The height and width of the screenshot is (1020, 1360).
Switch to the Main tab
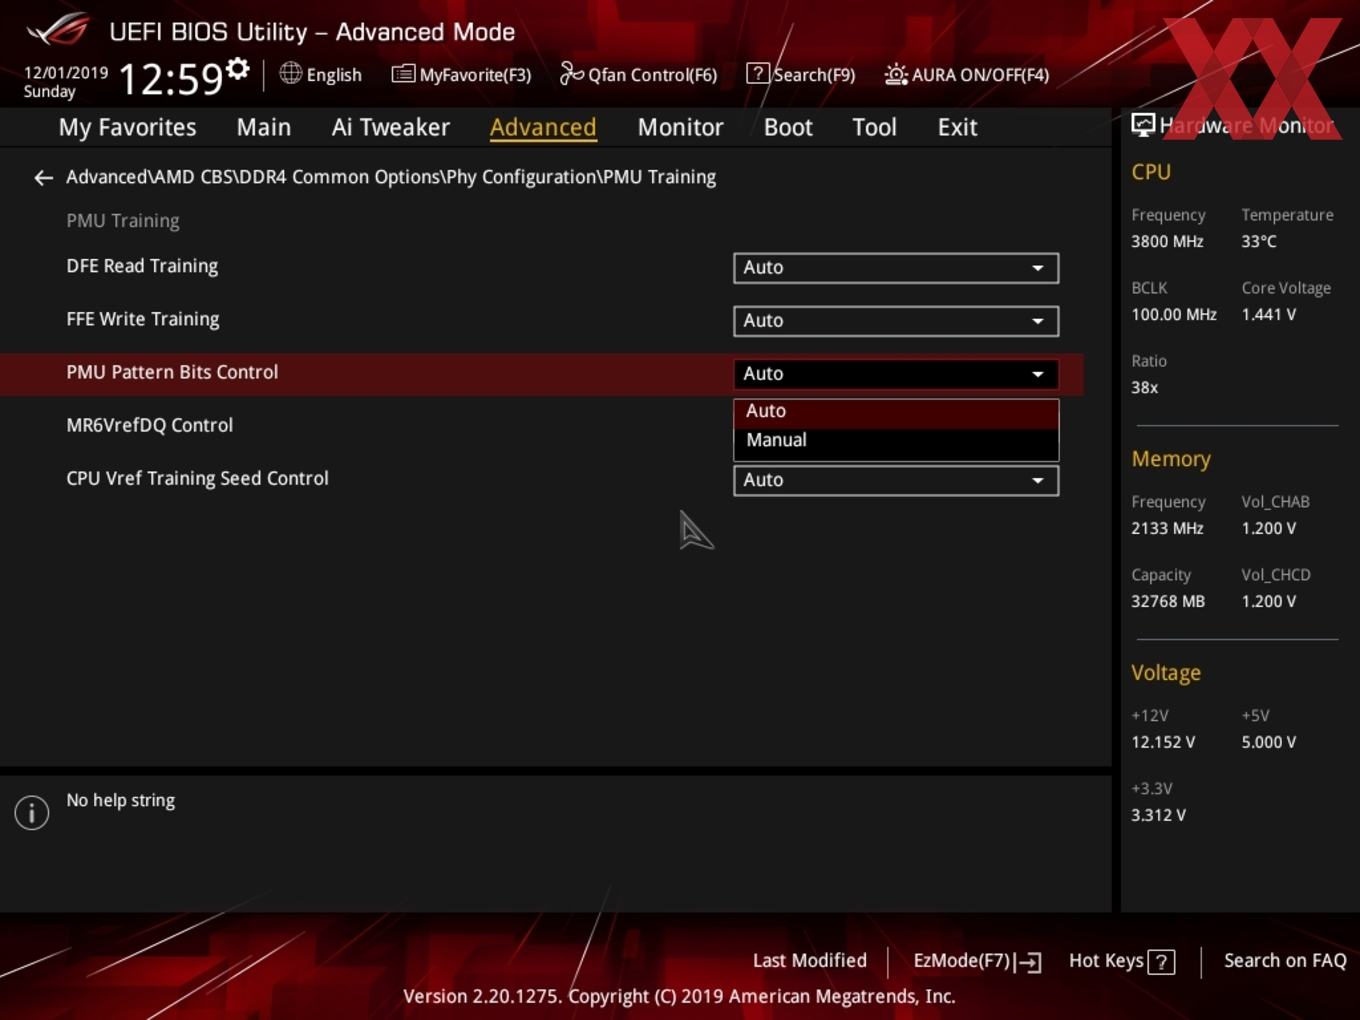pos(264,127)
